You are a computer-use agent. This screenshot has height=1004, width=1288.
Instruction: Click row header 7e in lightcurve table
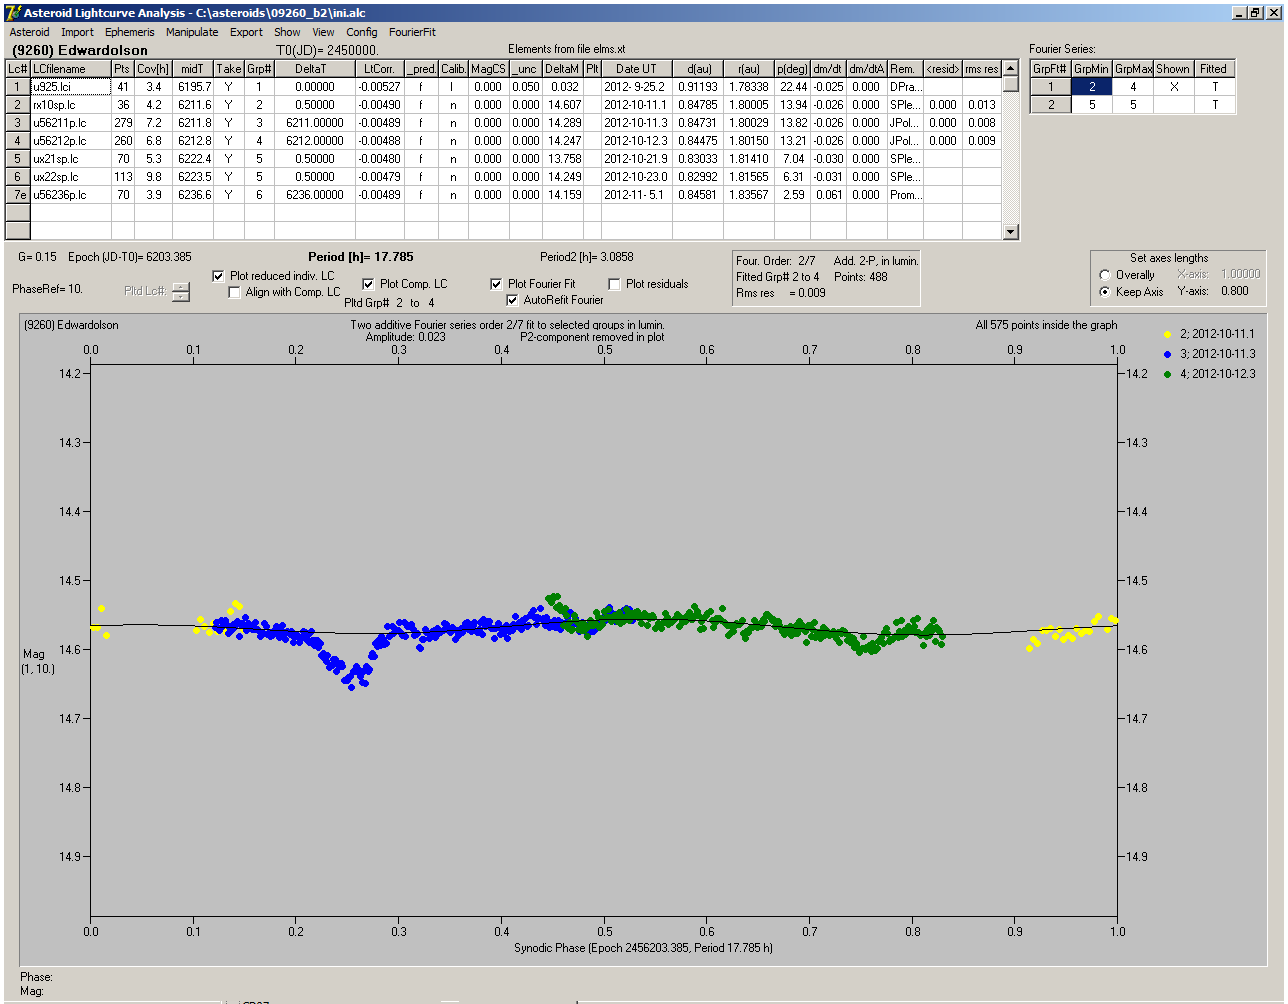coord(18,195)
